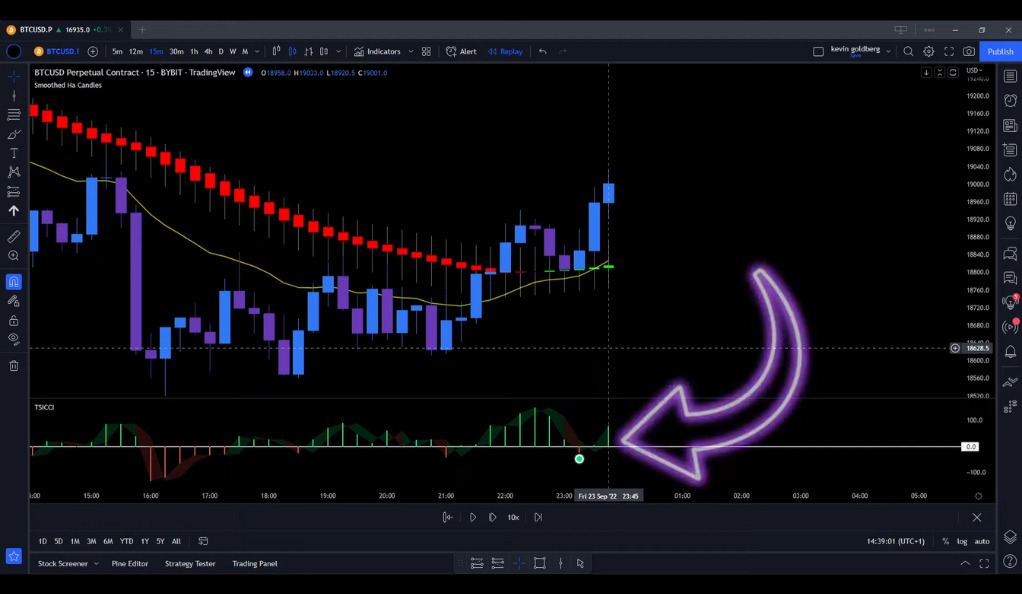Open the Pine Editor tab

point(130,563)
